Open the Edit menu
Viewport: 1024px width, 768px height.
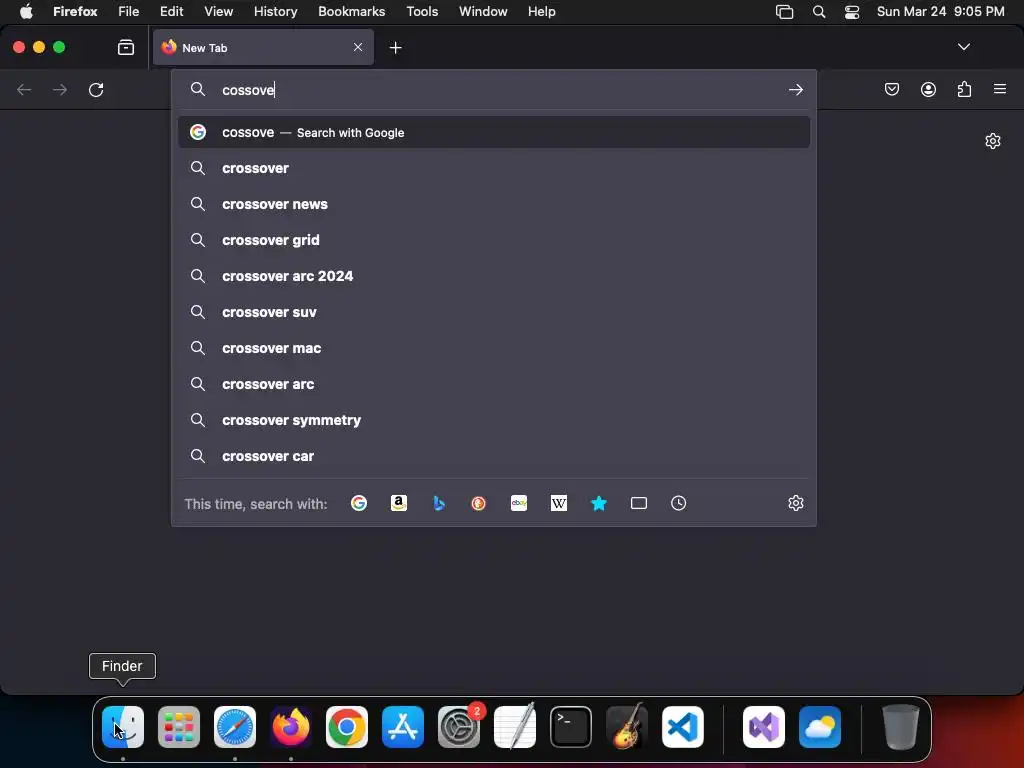172,12
